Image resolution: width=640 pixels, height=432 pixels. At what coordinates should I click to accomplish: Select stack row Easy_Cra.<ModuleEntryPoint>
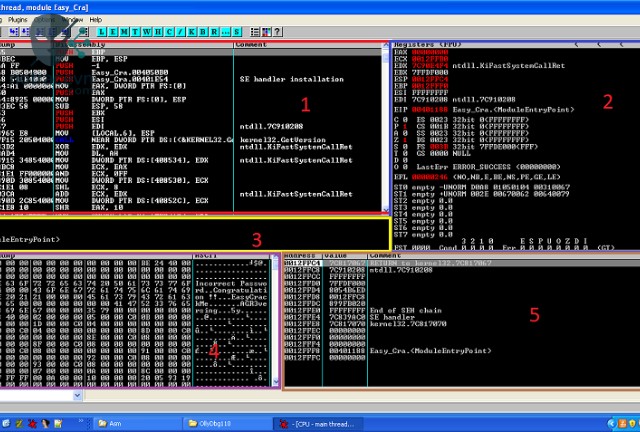pos(430,351)
